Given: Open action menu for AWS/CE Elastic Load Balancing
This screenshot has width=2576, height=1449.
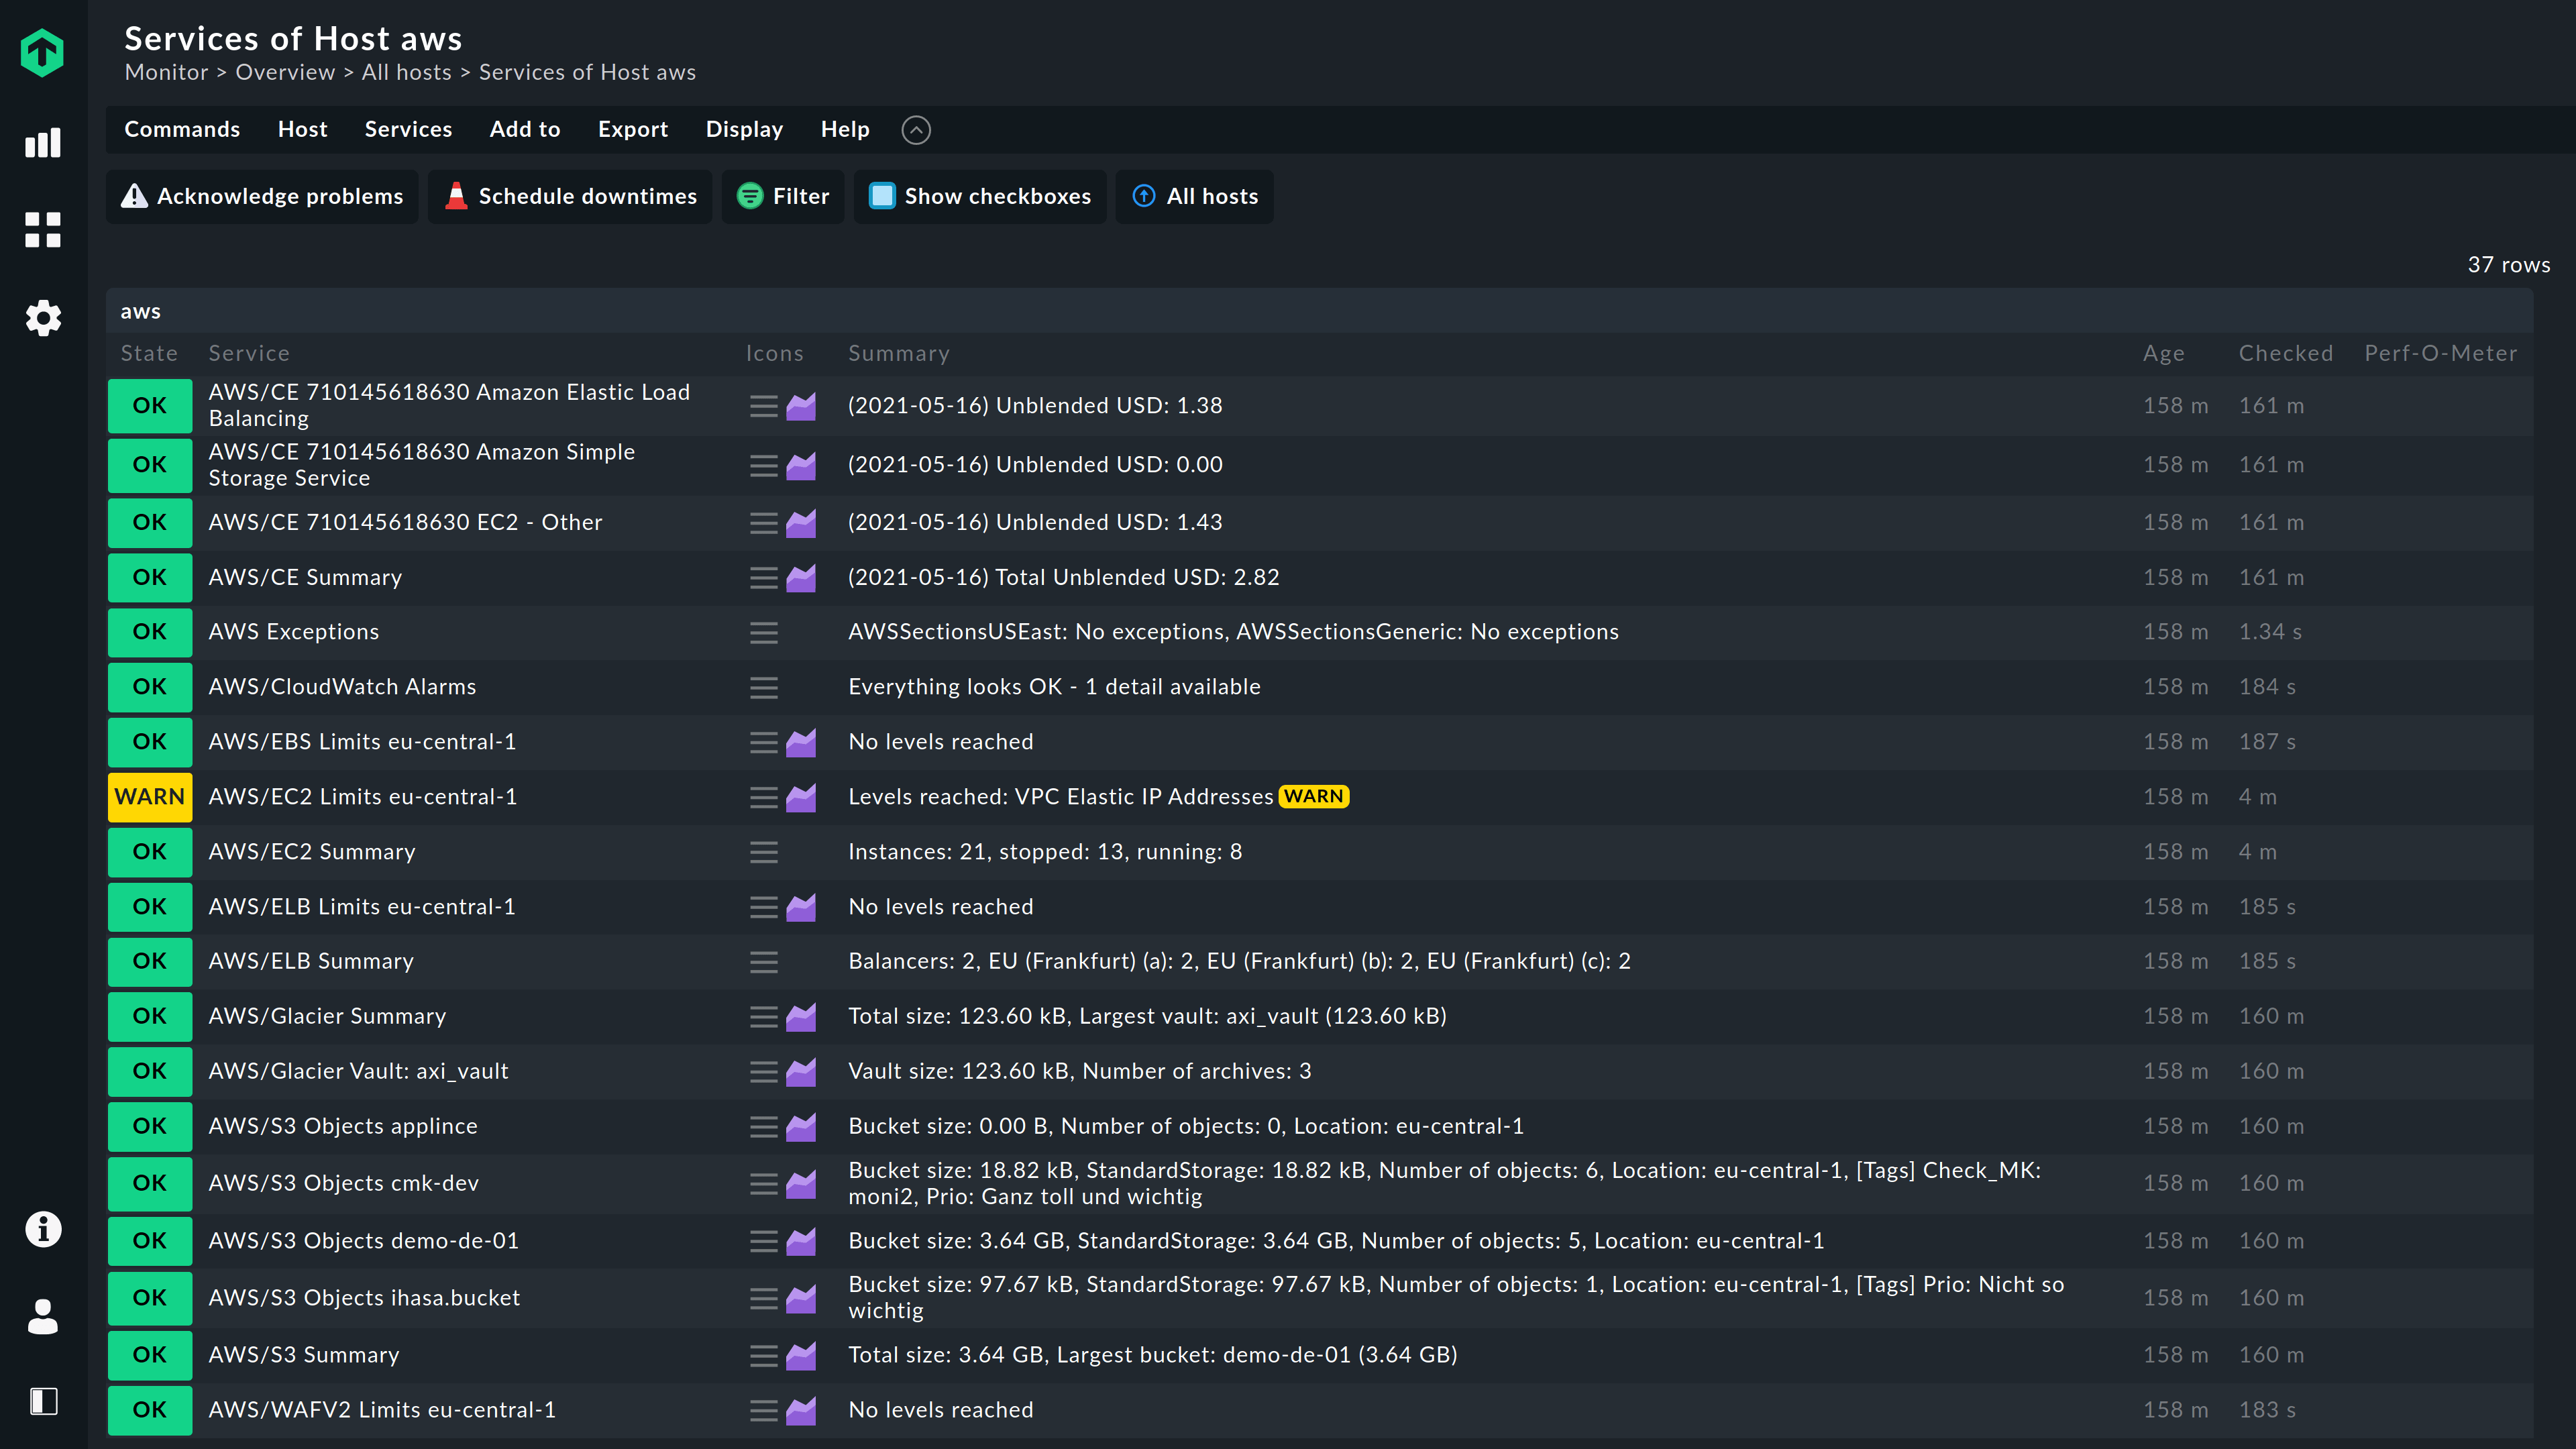Looking at the screenshot, I should (764, 406).
